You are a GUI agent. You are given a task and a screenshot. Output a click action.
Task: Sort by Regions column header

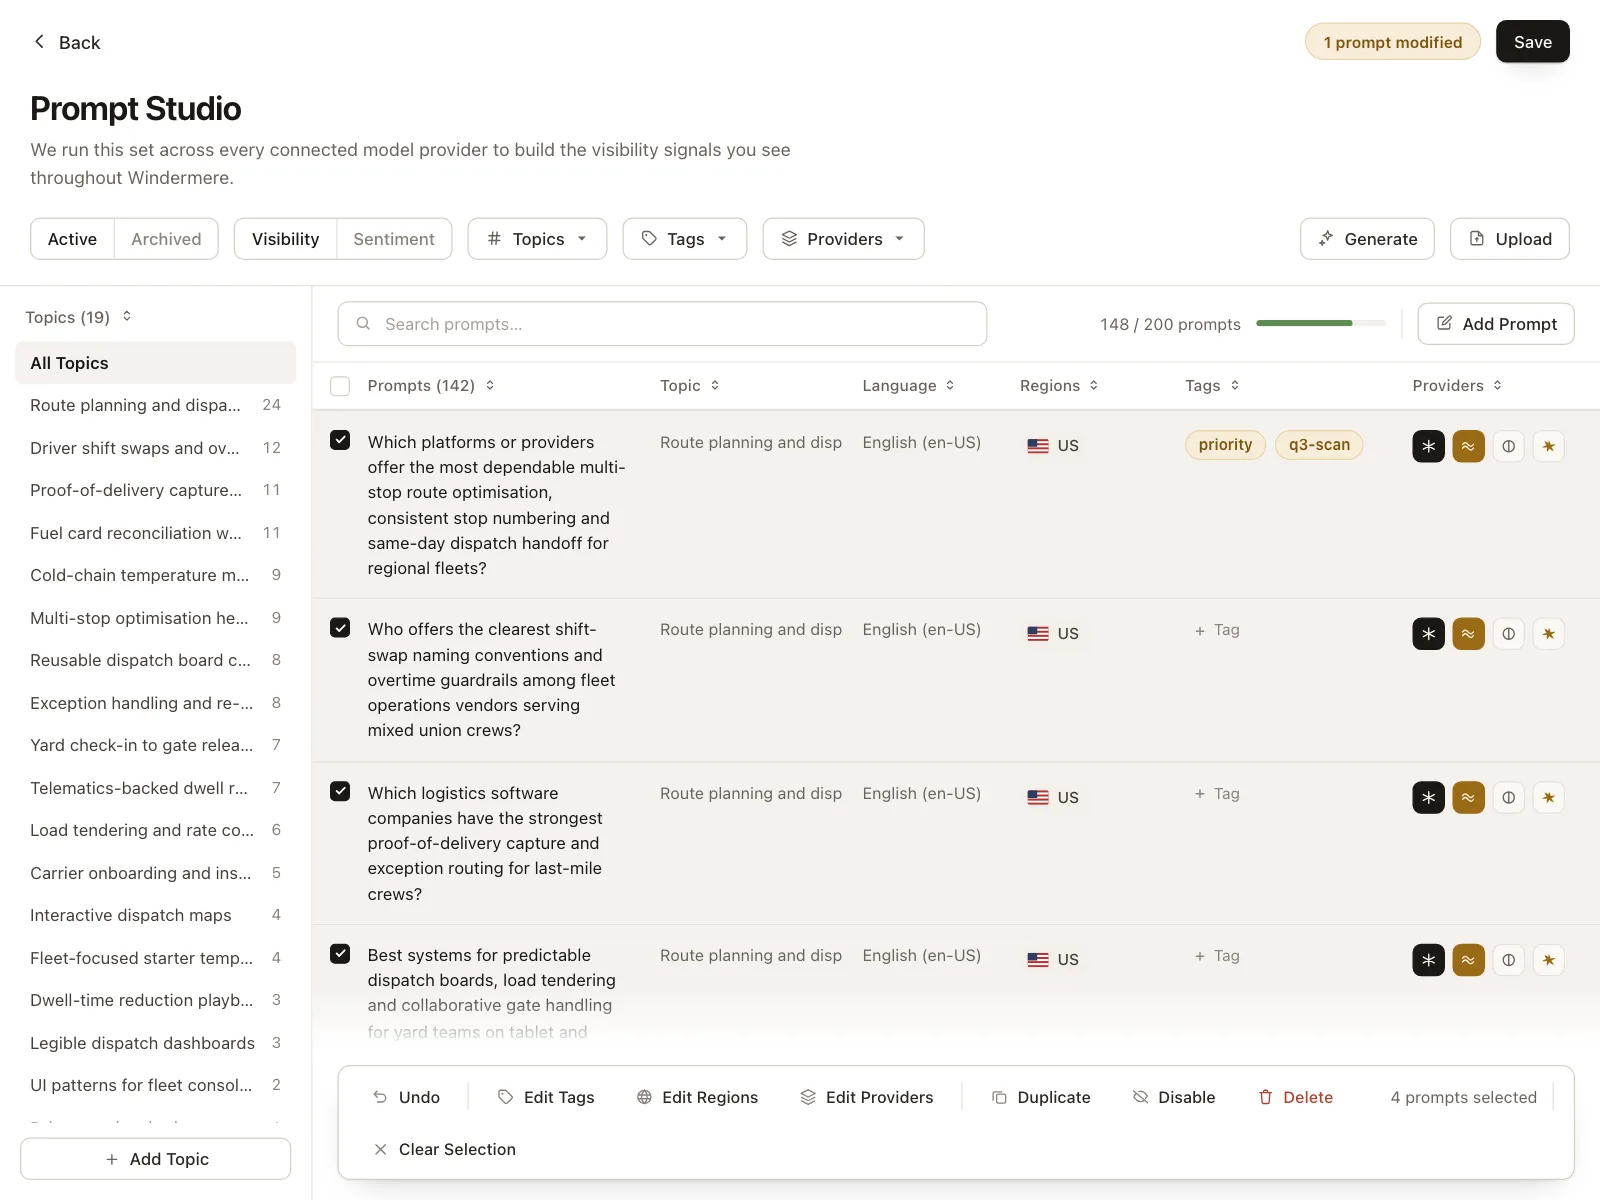(1059, 386)
